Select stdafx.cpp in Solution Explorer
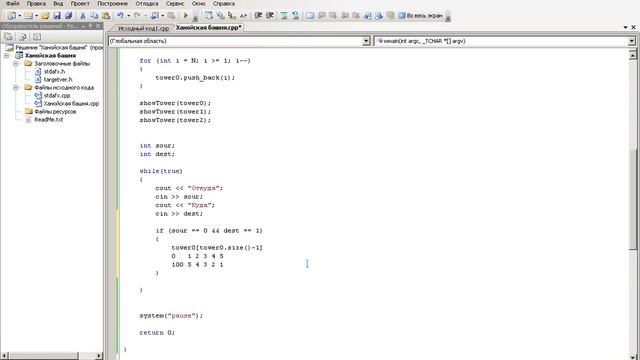Image resolution: width=640 pixels, height=360 pixels. click(x=57, y=95)
